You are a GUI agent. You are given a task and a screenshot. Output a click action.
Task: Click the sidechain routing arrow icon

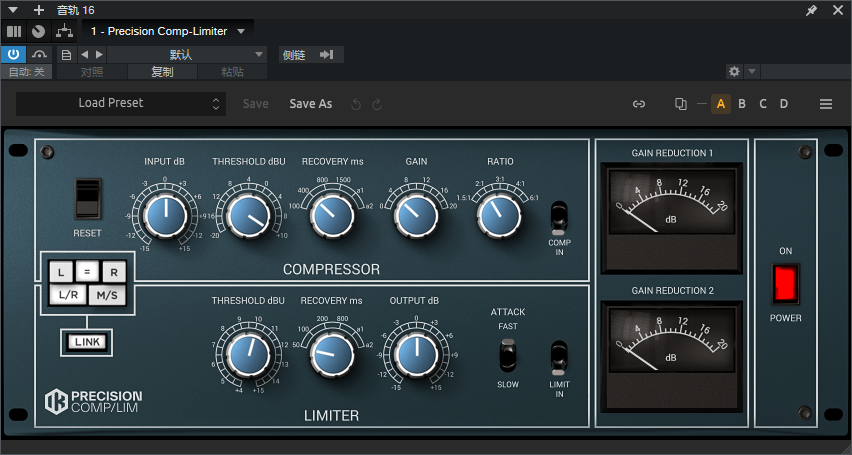(x=327, y=55)
